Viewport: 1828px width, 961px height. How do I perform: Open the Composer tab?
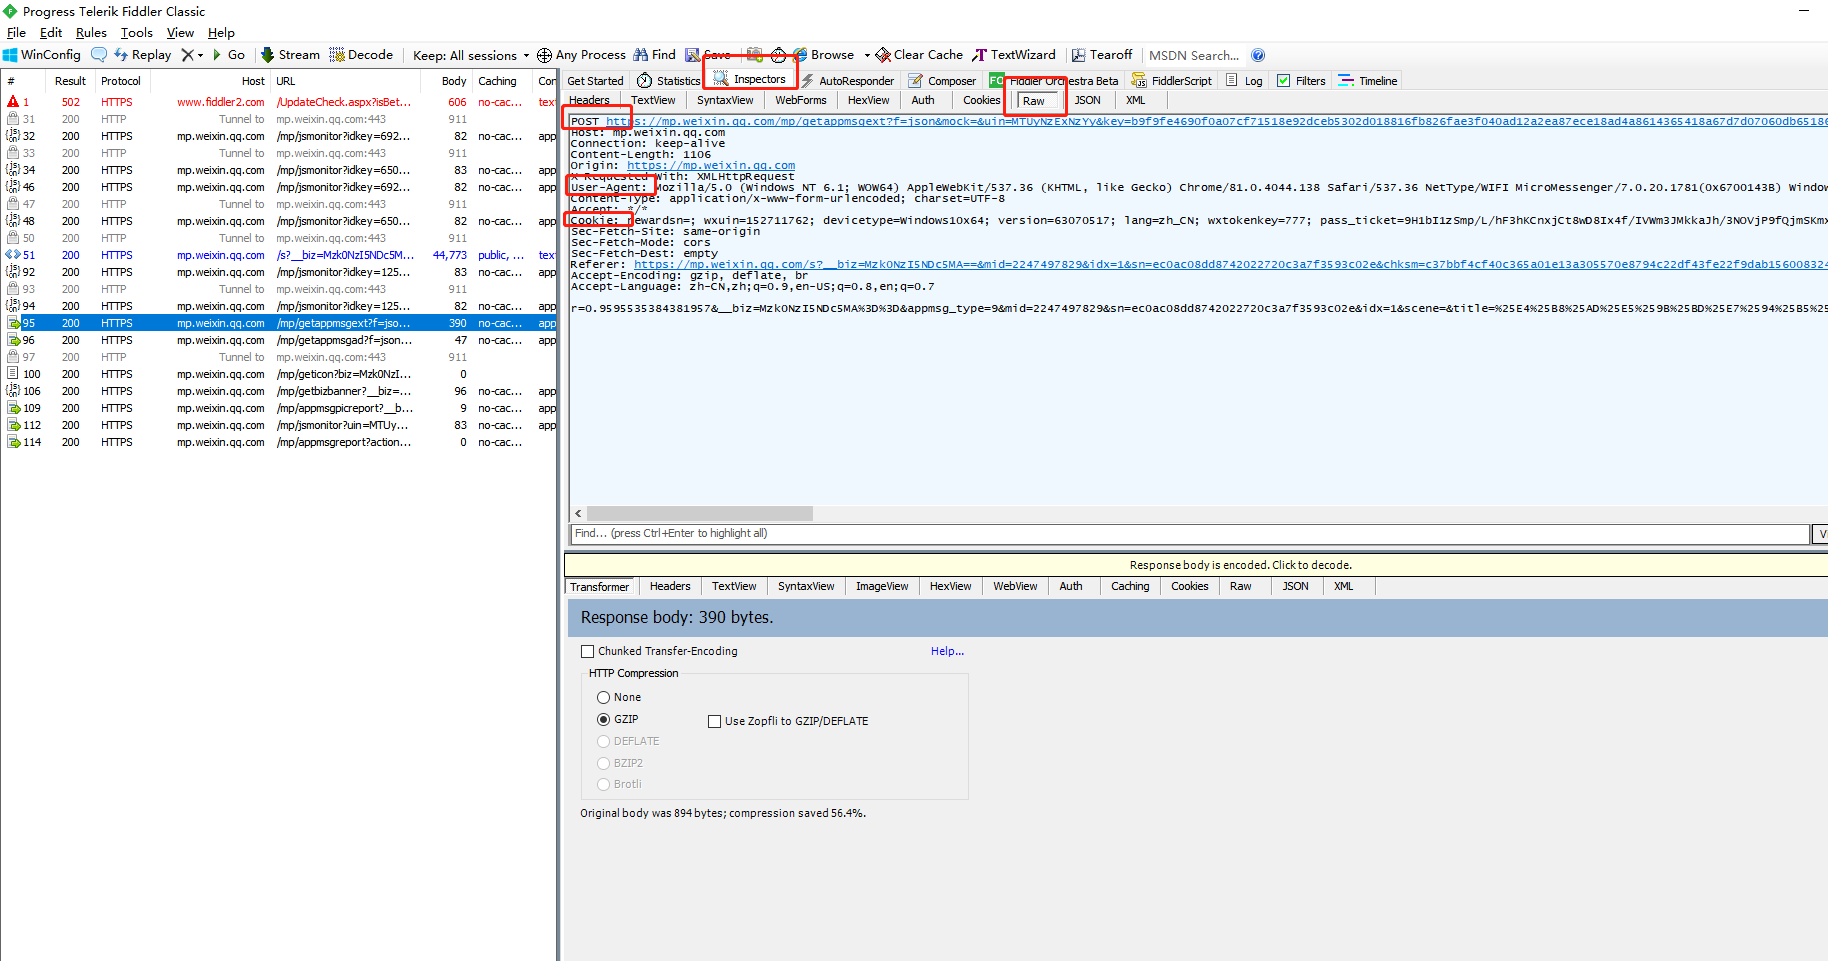coord(942,81)
